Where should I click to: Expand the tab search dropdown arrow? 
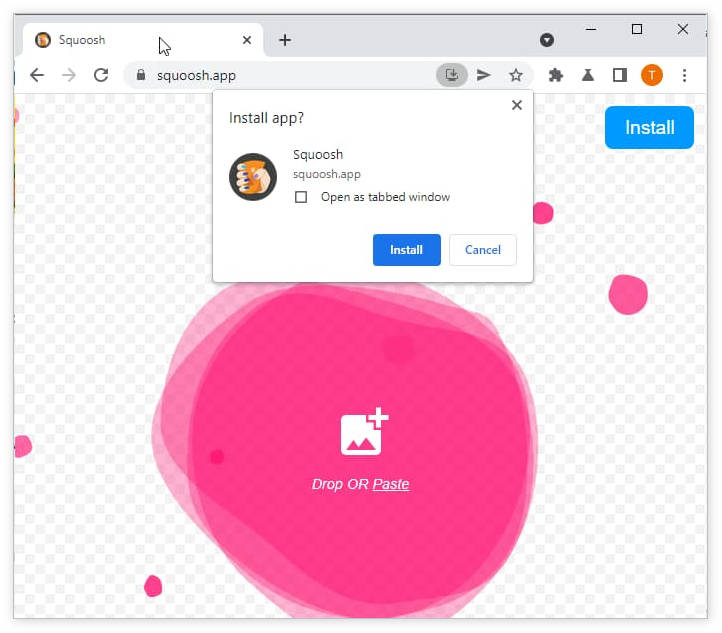[547, 40]
